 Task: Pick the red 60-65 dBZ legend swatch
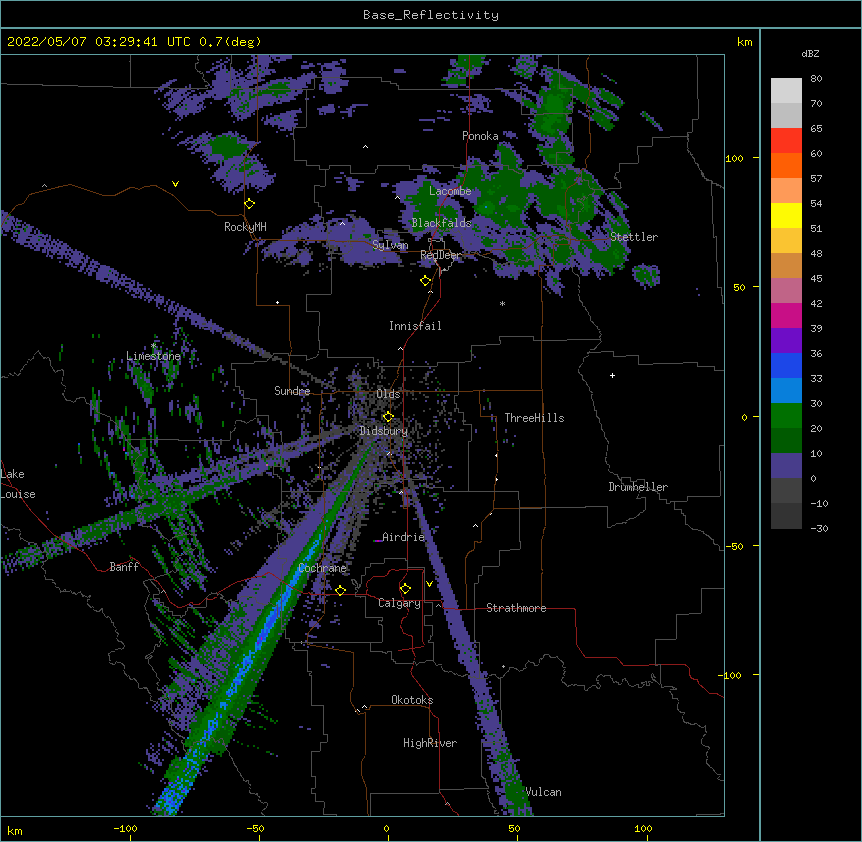(786, 141)
